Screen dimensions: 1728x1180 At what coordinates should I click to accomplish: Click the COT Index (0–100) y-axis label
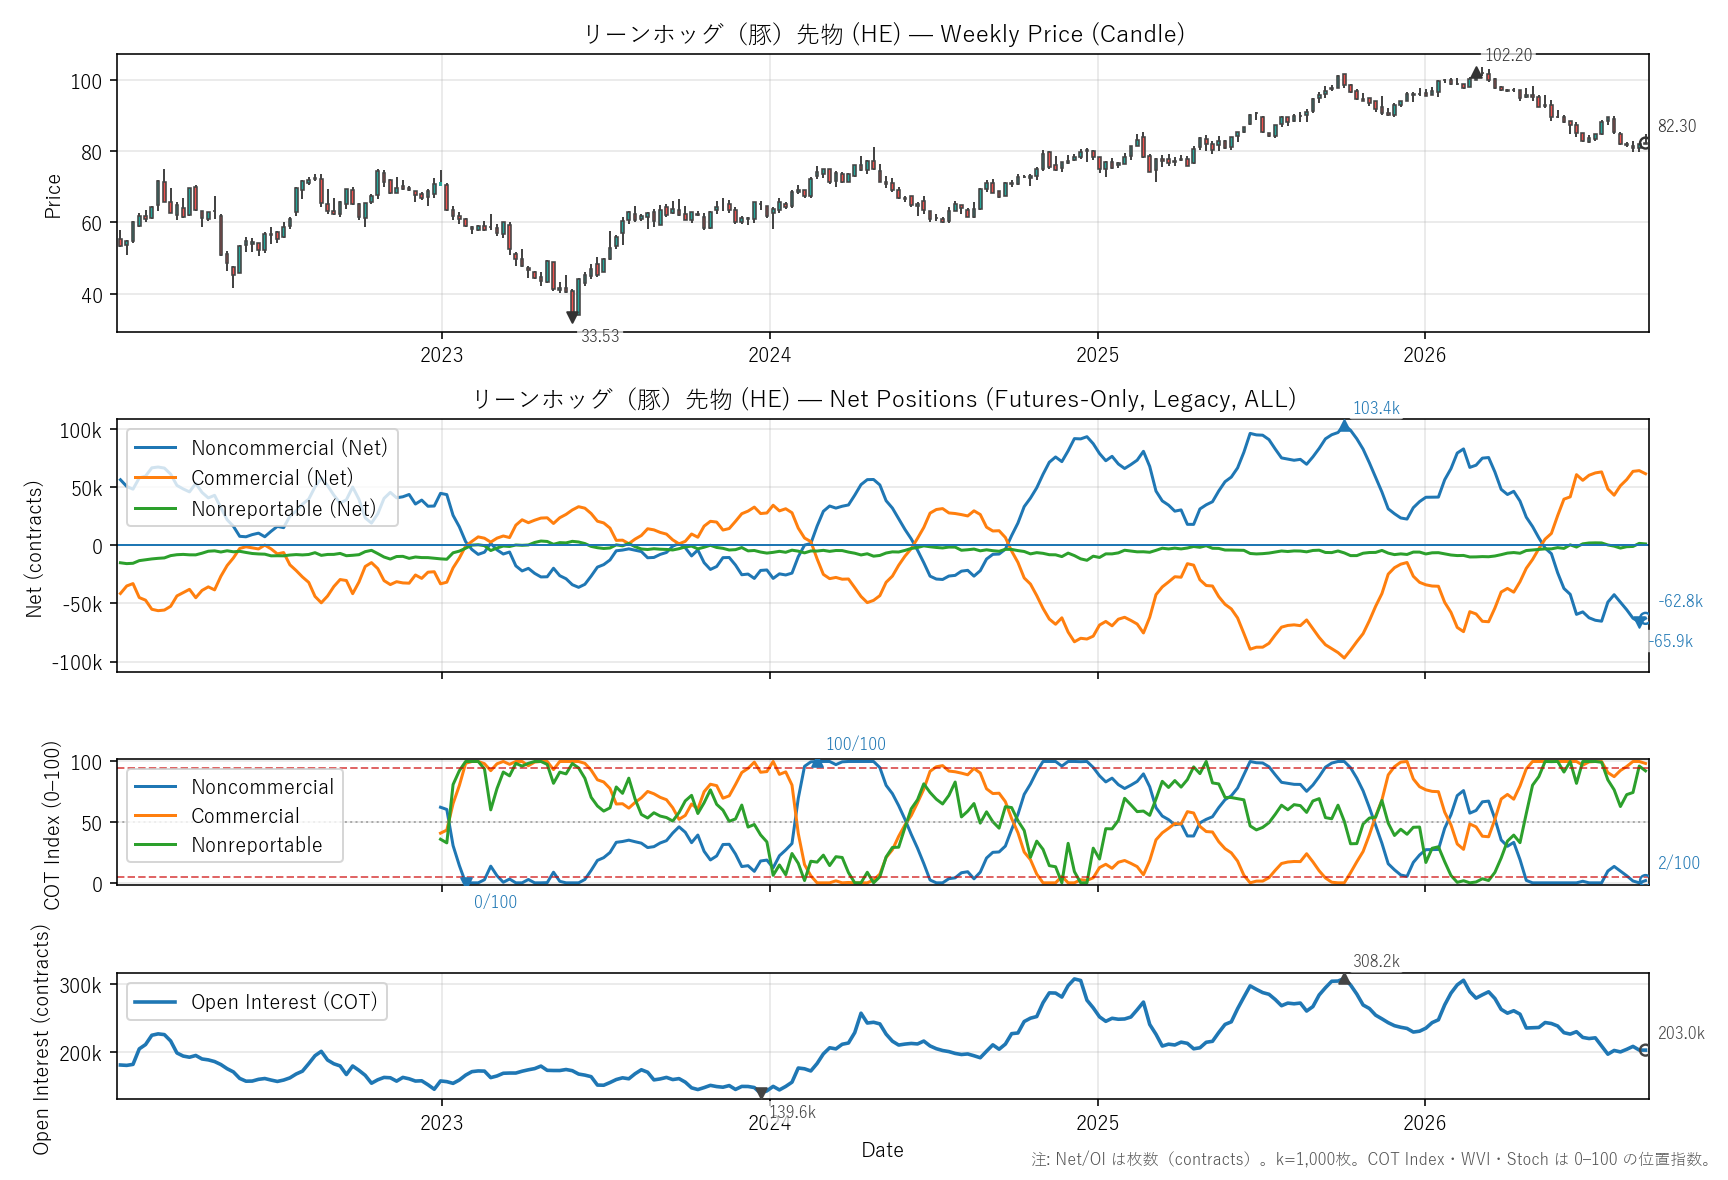click(x=53, y=825)
